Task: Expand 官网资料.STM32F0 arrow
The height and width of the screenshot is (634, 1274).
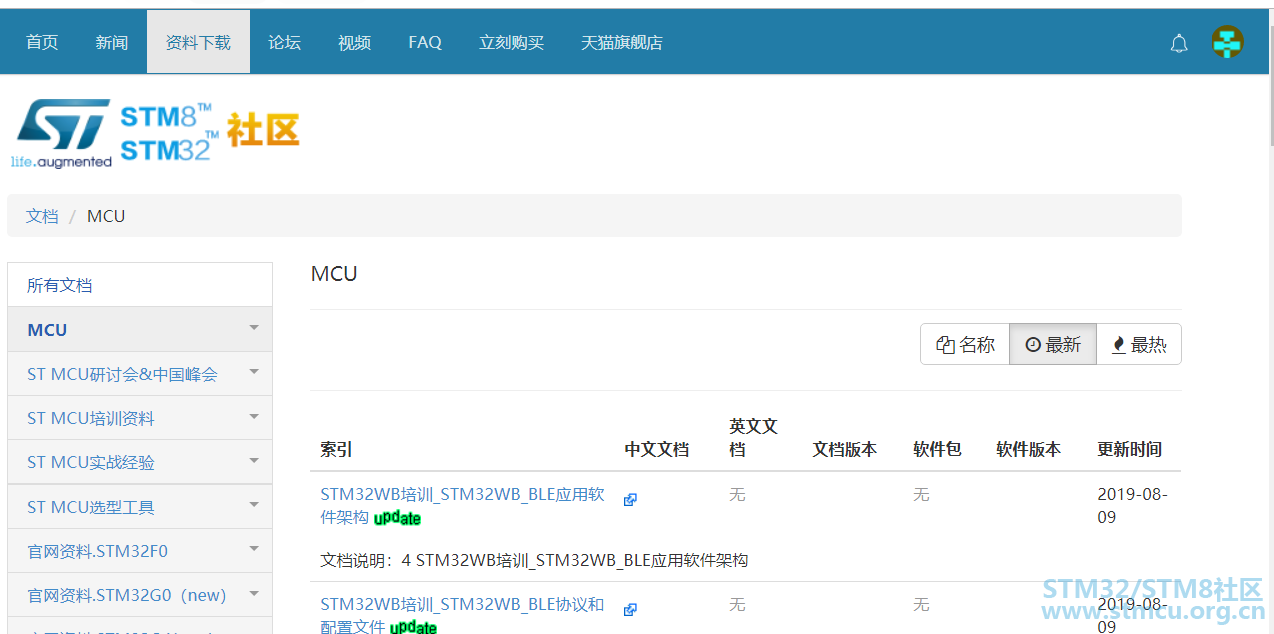Action: click(x=254, y=549)
